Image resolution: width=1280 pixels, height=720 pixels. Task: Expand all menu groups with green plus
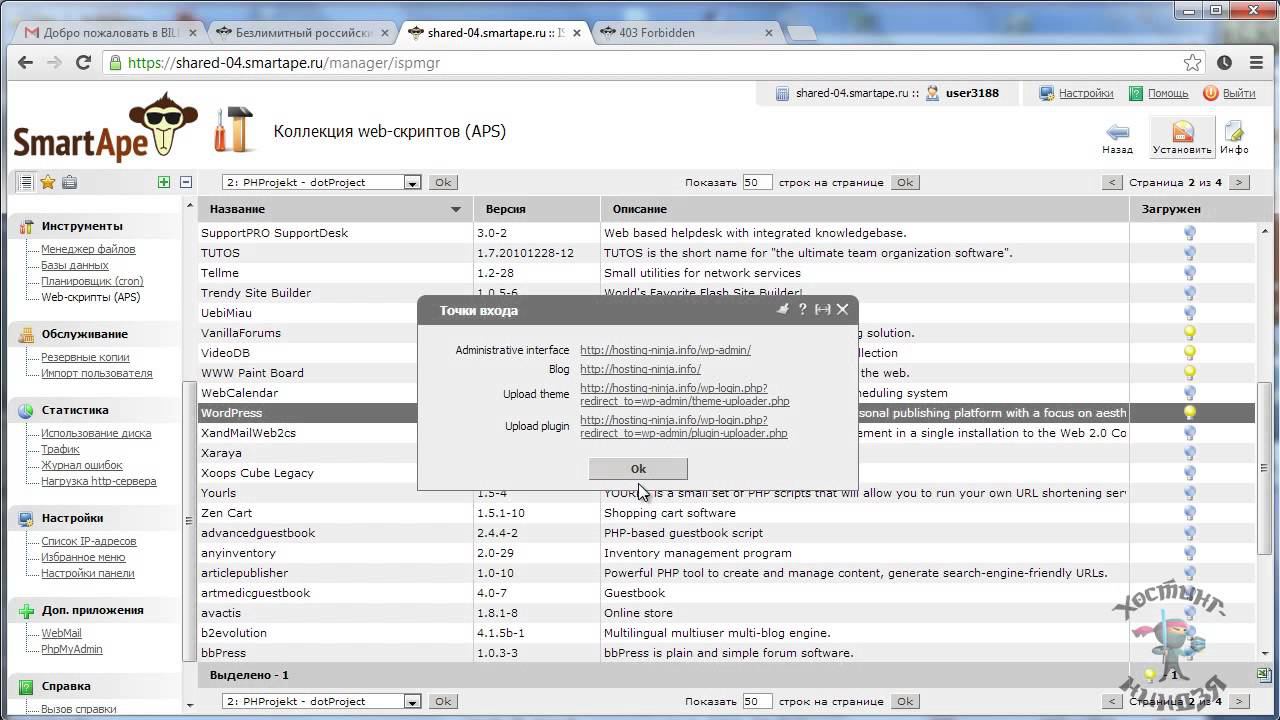(164, 182)
